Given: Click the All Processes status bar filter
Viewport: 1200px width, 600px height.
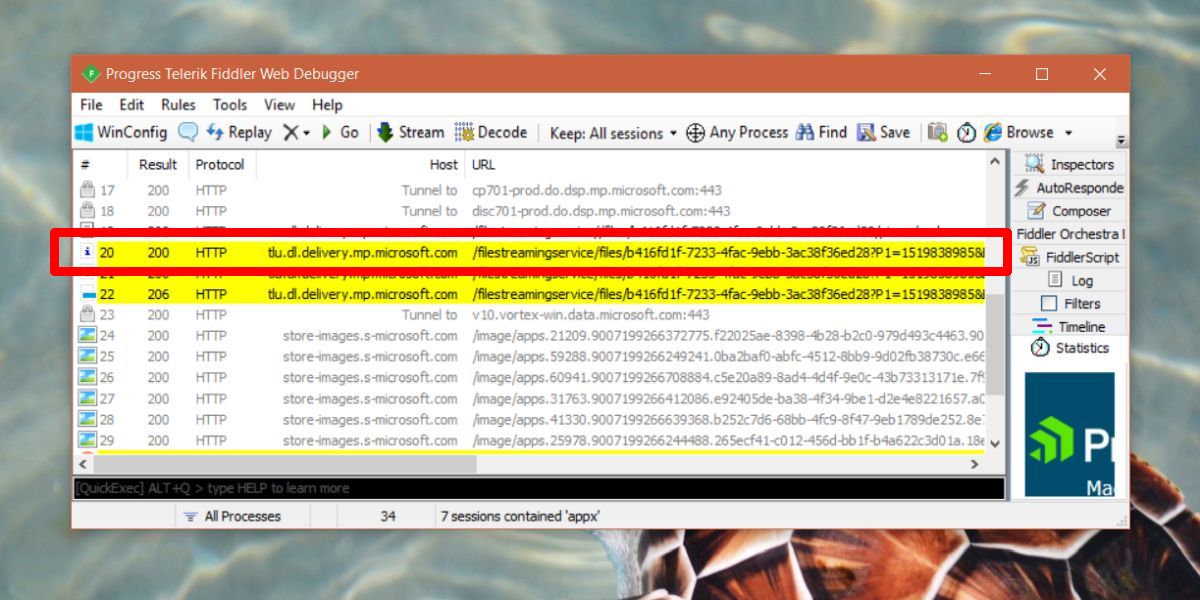Looking at the screenshot, I should point(232,516).
